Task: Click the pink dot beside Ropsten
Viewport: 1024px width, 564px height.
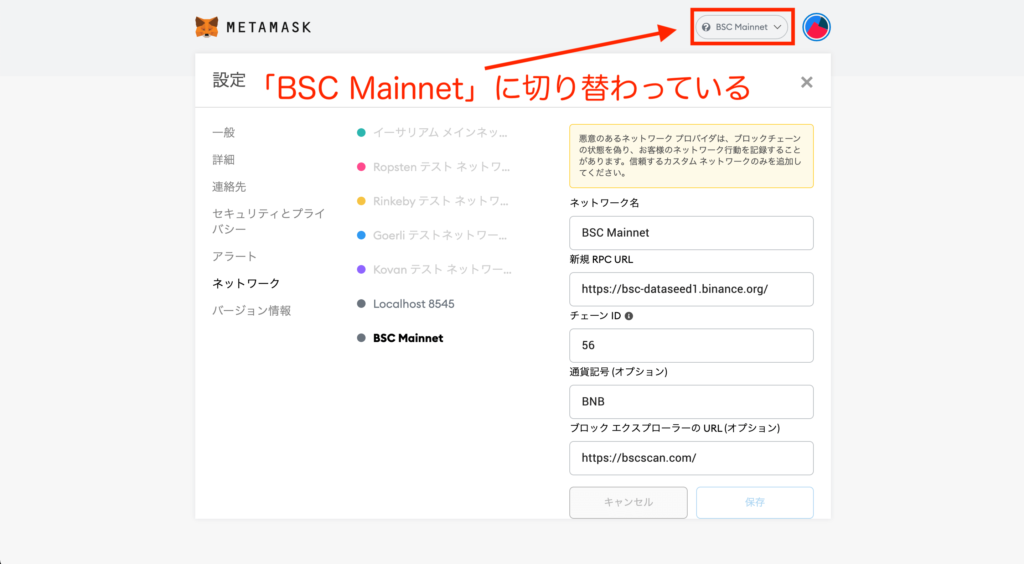Action: coord(361,167)
